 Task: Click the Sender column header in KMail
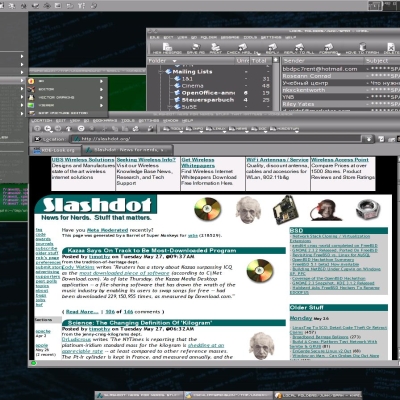pos(322,61)
